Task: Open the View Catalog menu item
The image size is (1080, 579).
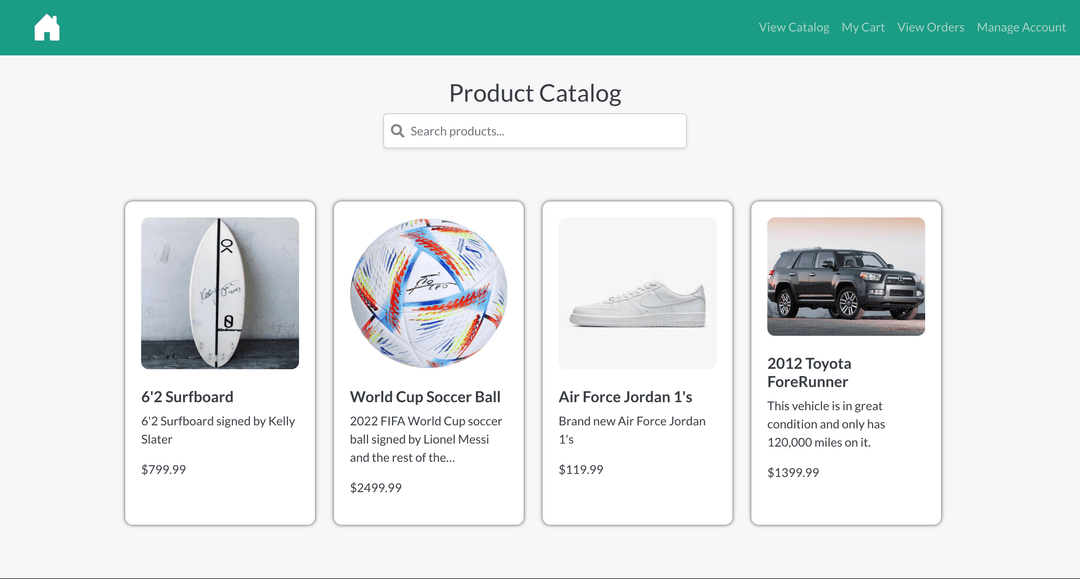Action: pos(793,28)
